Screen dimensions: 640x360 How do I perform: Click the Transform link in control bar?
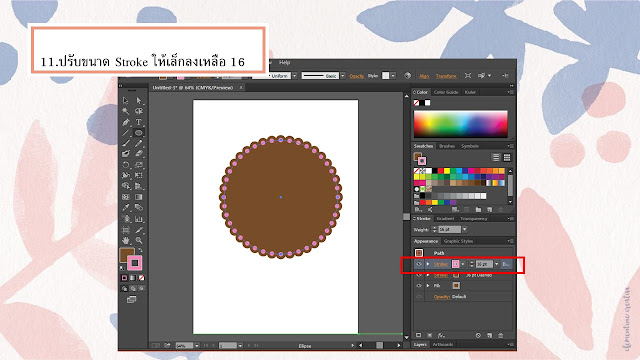(446, 76)
